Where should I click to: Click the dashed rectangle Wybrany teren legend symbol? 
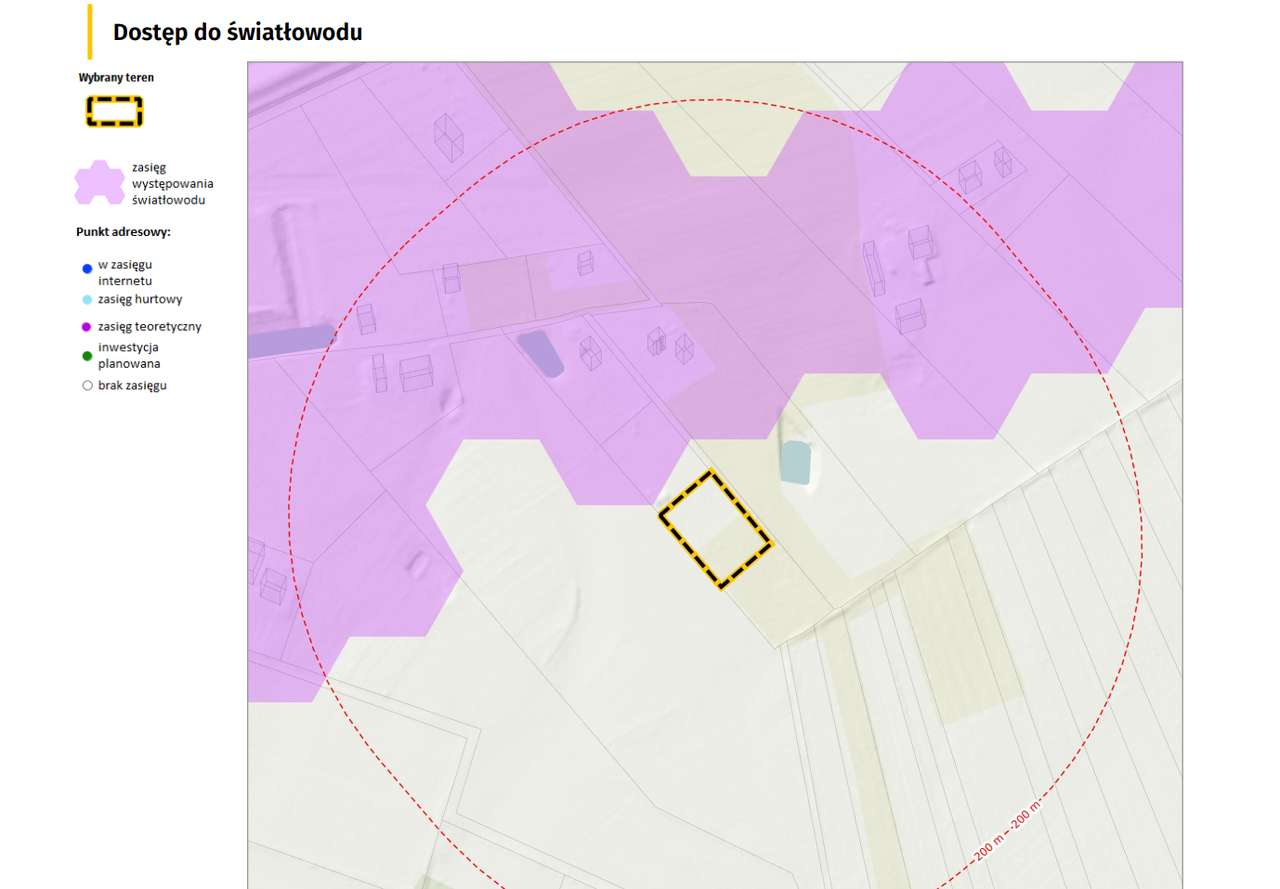(113, 112)
